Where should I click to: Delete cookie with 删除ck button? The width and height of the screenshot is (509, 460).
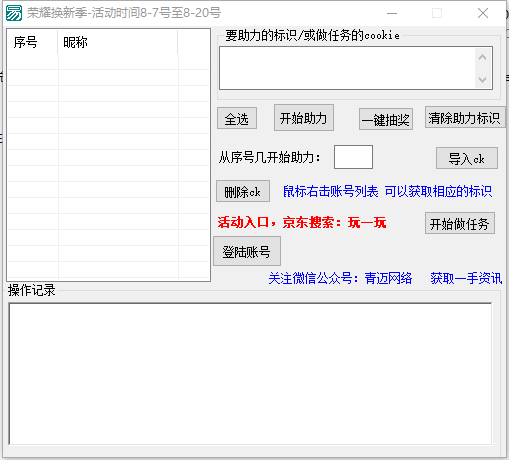(x=243, y=191)
